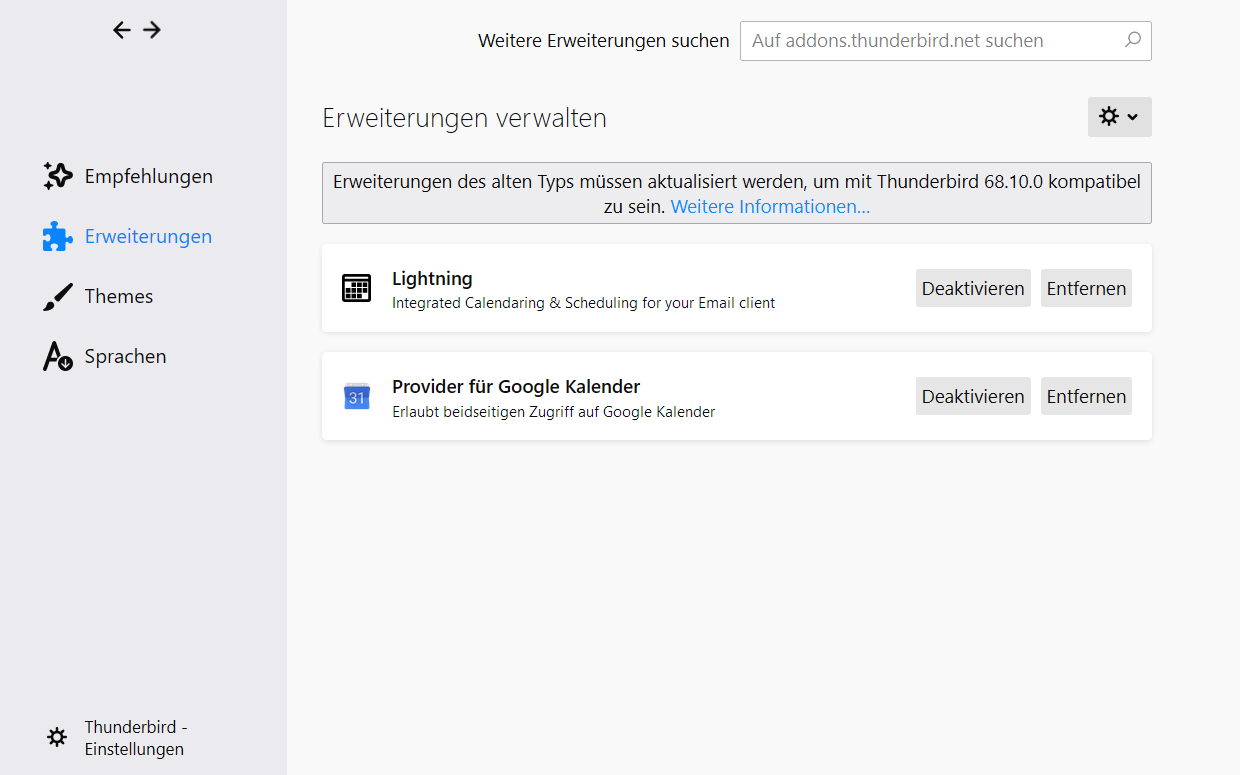The image size is (1240, 775).
Task: Open the Themes category
Action: (118, 297)
